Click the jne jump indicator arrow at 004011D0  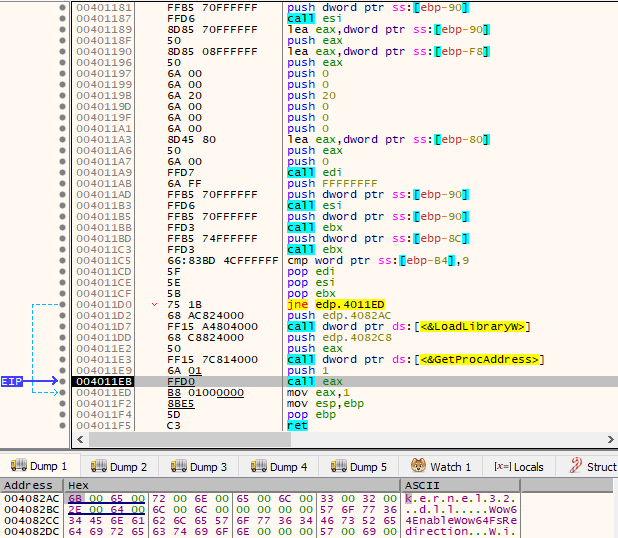[x=154, y=304]
